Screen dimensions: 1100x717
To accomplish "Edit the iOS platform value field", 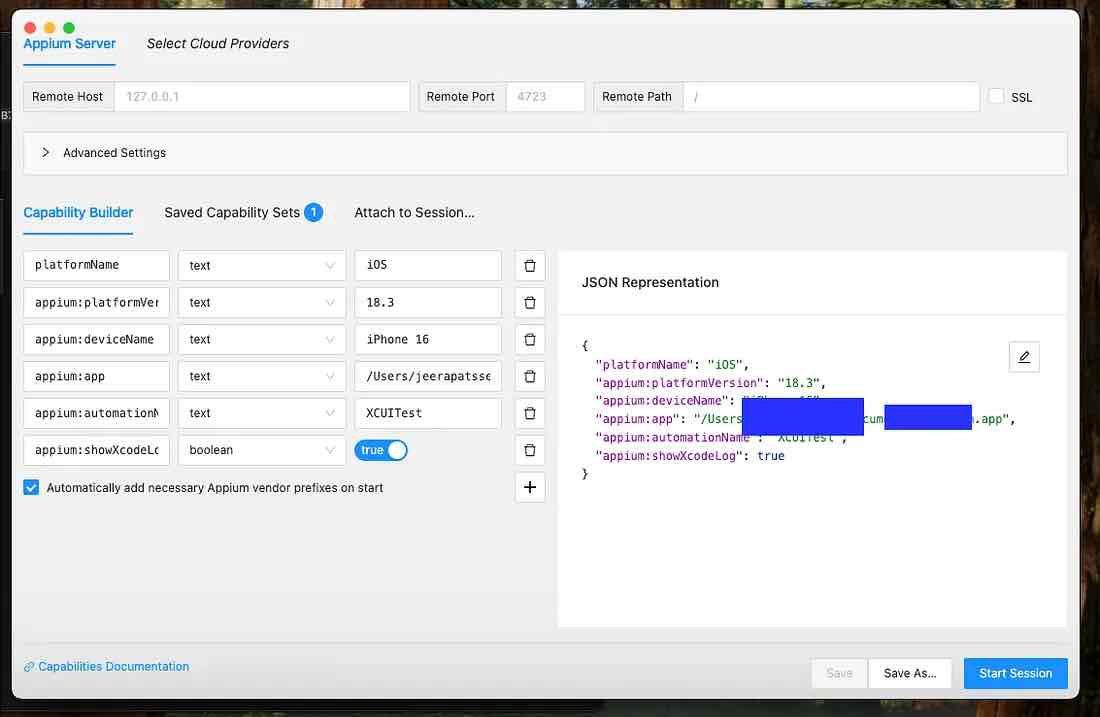I will click(428, 266).
